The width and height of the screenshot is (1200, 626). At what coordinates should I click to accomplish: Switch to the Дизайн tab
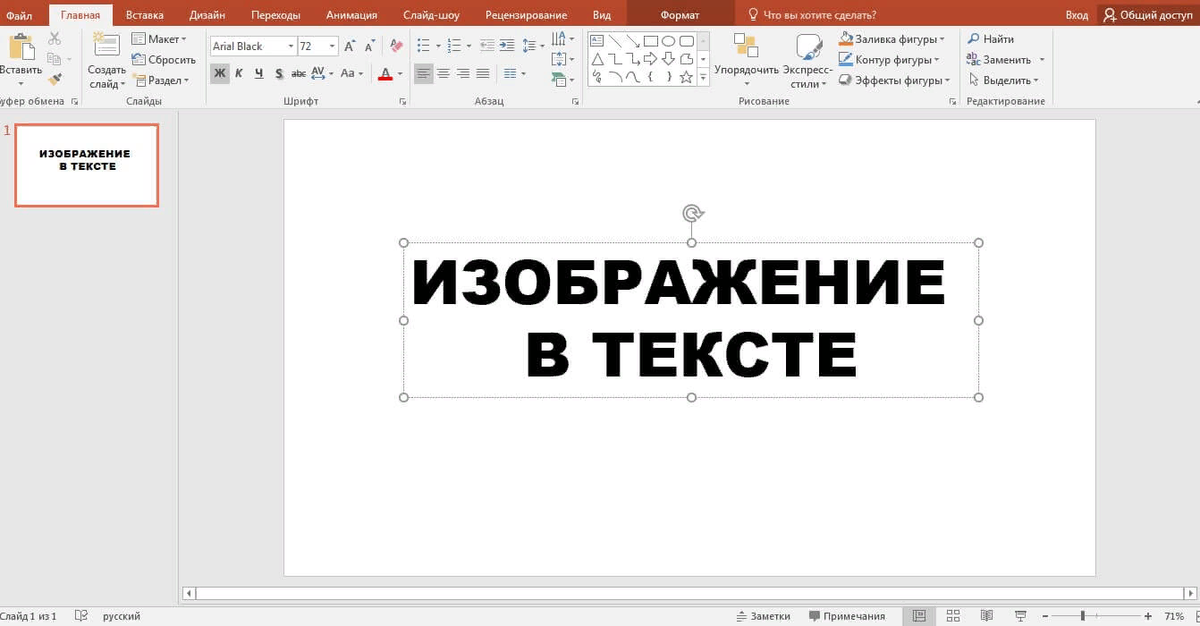point(206,15)
